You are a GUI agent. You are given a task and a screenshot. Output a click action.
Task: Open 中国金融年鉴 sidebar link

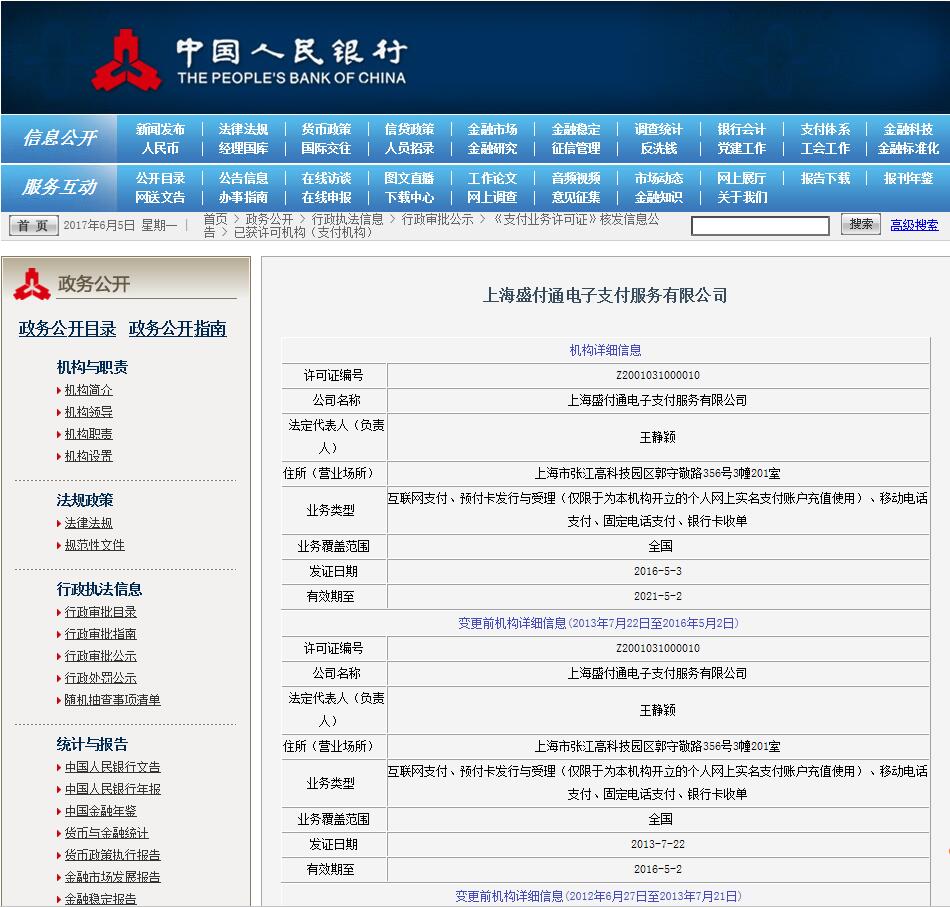click(101, 811)
